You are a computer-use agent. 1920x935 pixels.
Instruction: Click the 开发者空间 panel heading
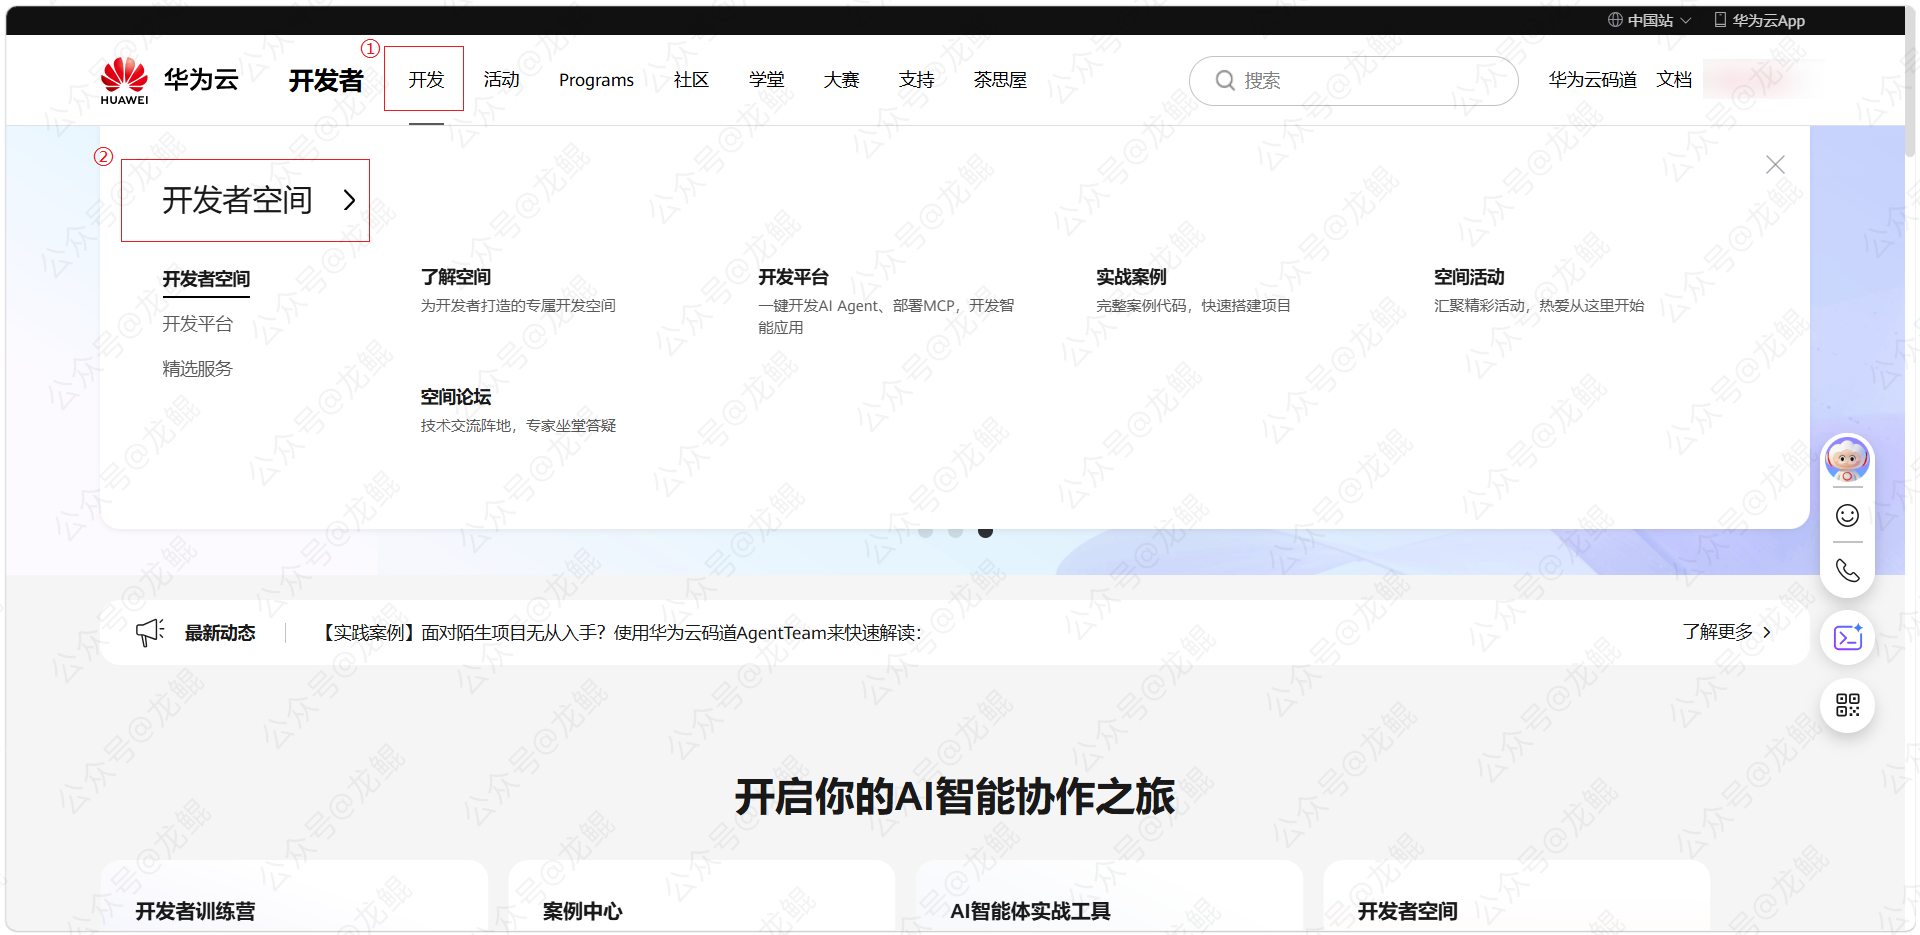pyautogui.click(x=238, y=200)
